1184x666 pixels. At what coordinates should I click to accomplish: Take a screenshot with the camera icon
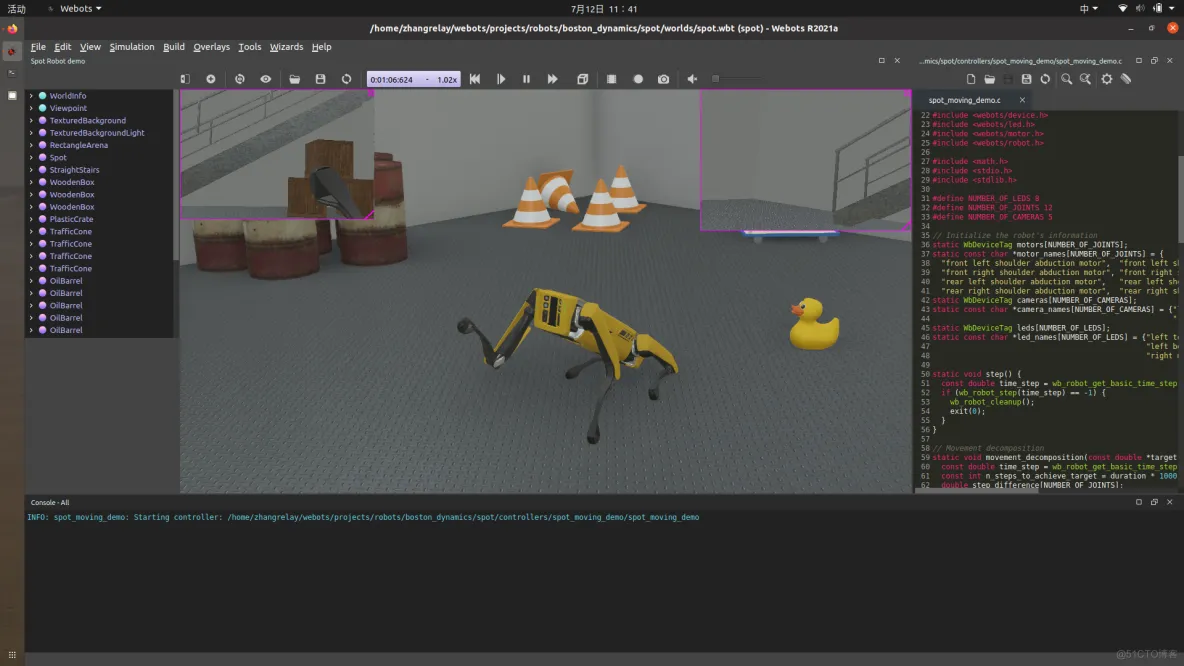point(664,79)
